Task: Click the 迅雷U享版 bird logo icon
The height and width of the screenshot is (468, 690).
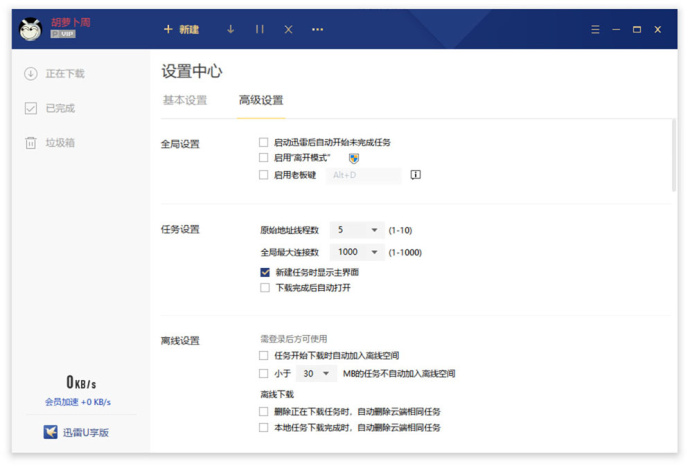Action: pyautogui.click(x=51, y=432)
